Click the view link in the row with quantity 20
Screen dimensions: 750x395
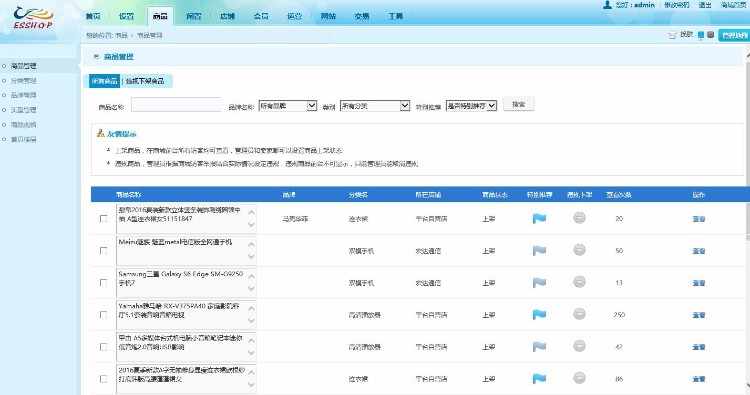point(699,219)
